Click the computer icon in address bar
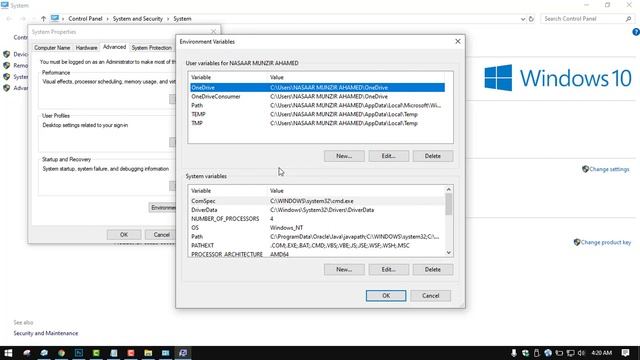This screenshot has width=640, height=360. (x=55, y=19)
